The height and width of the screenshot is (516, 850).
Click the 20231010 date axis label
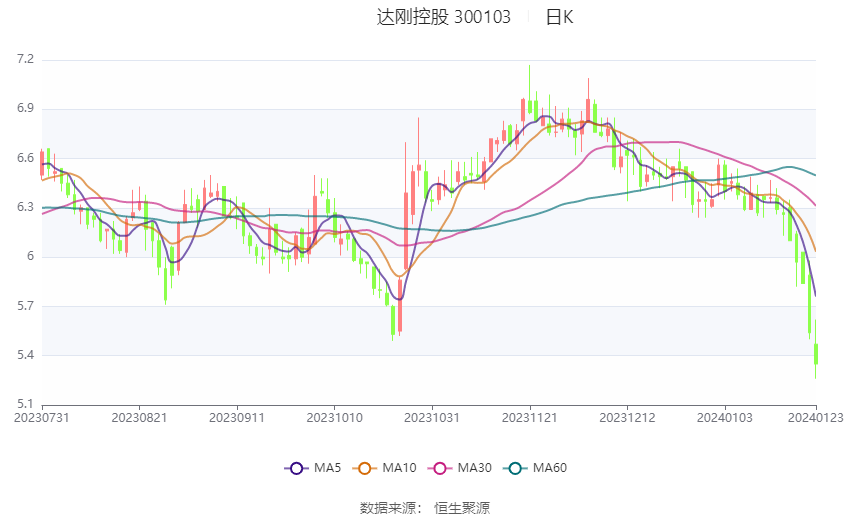pyautogui.click(x=334, y=418)
